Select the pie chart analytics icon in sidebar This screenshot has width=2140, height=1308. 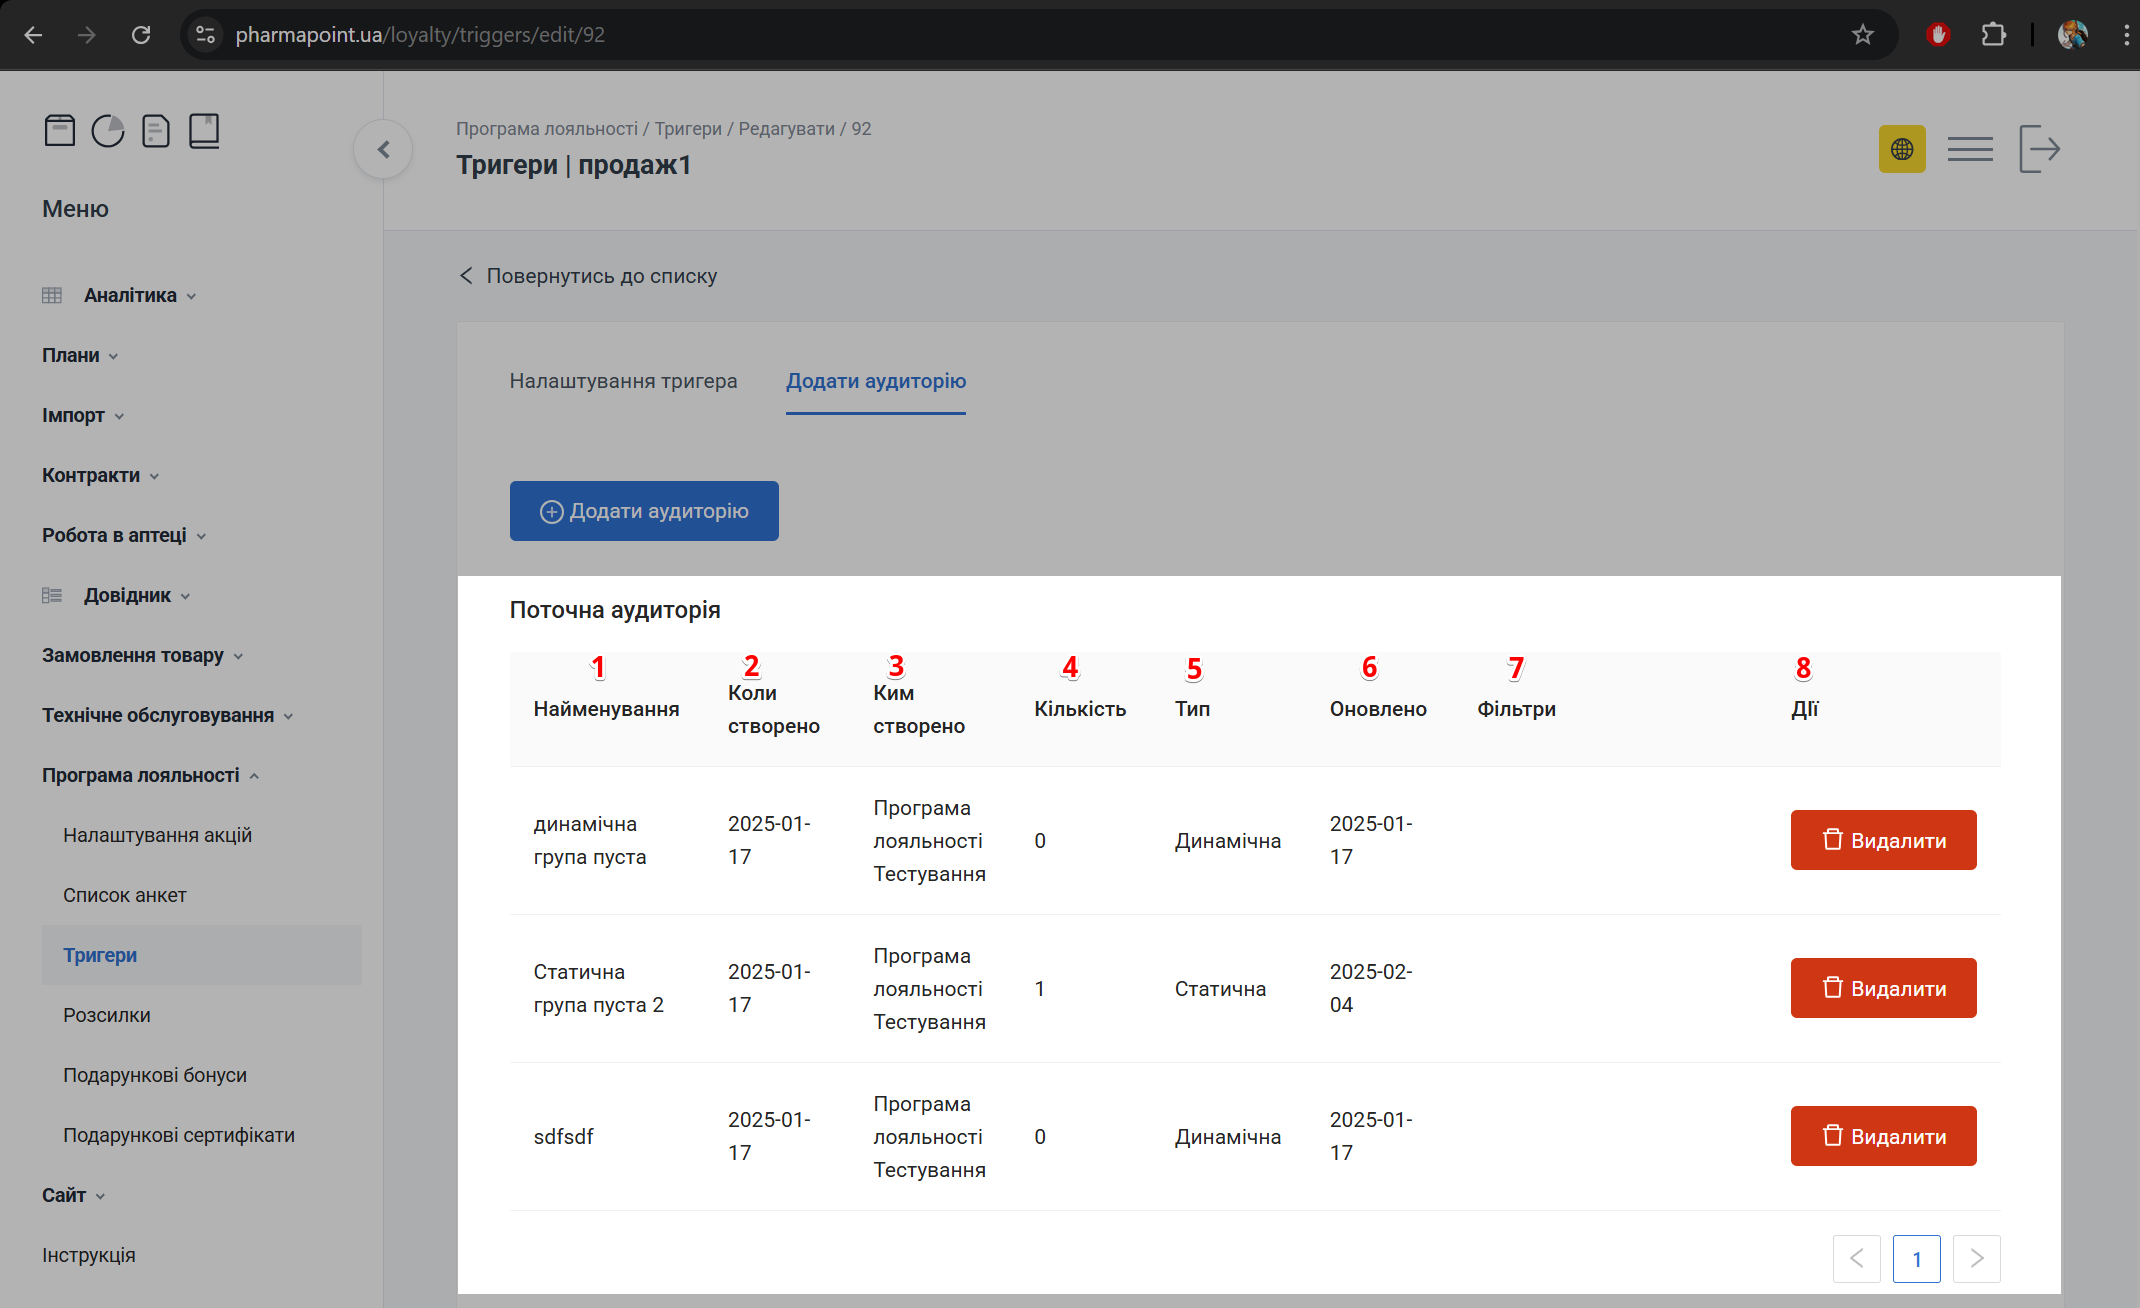click(108, 130)
